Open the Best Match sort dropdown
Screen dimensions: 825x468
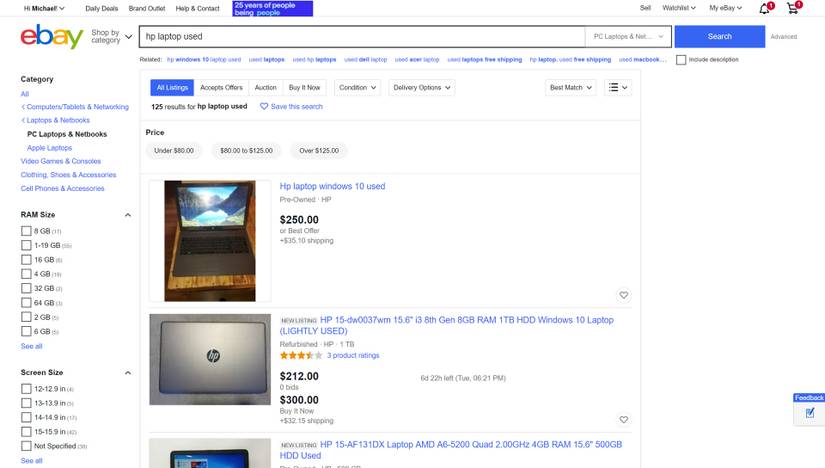[x=570, y=87]
